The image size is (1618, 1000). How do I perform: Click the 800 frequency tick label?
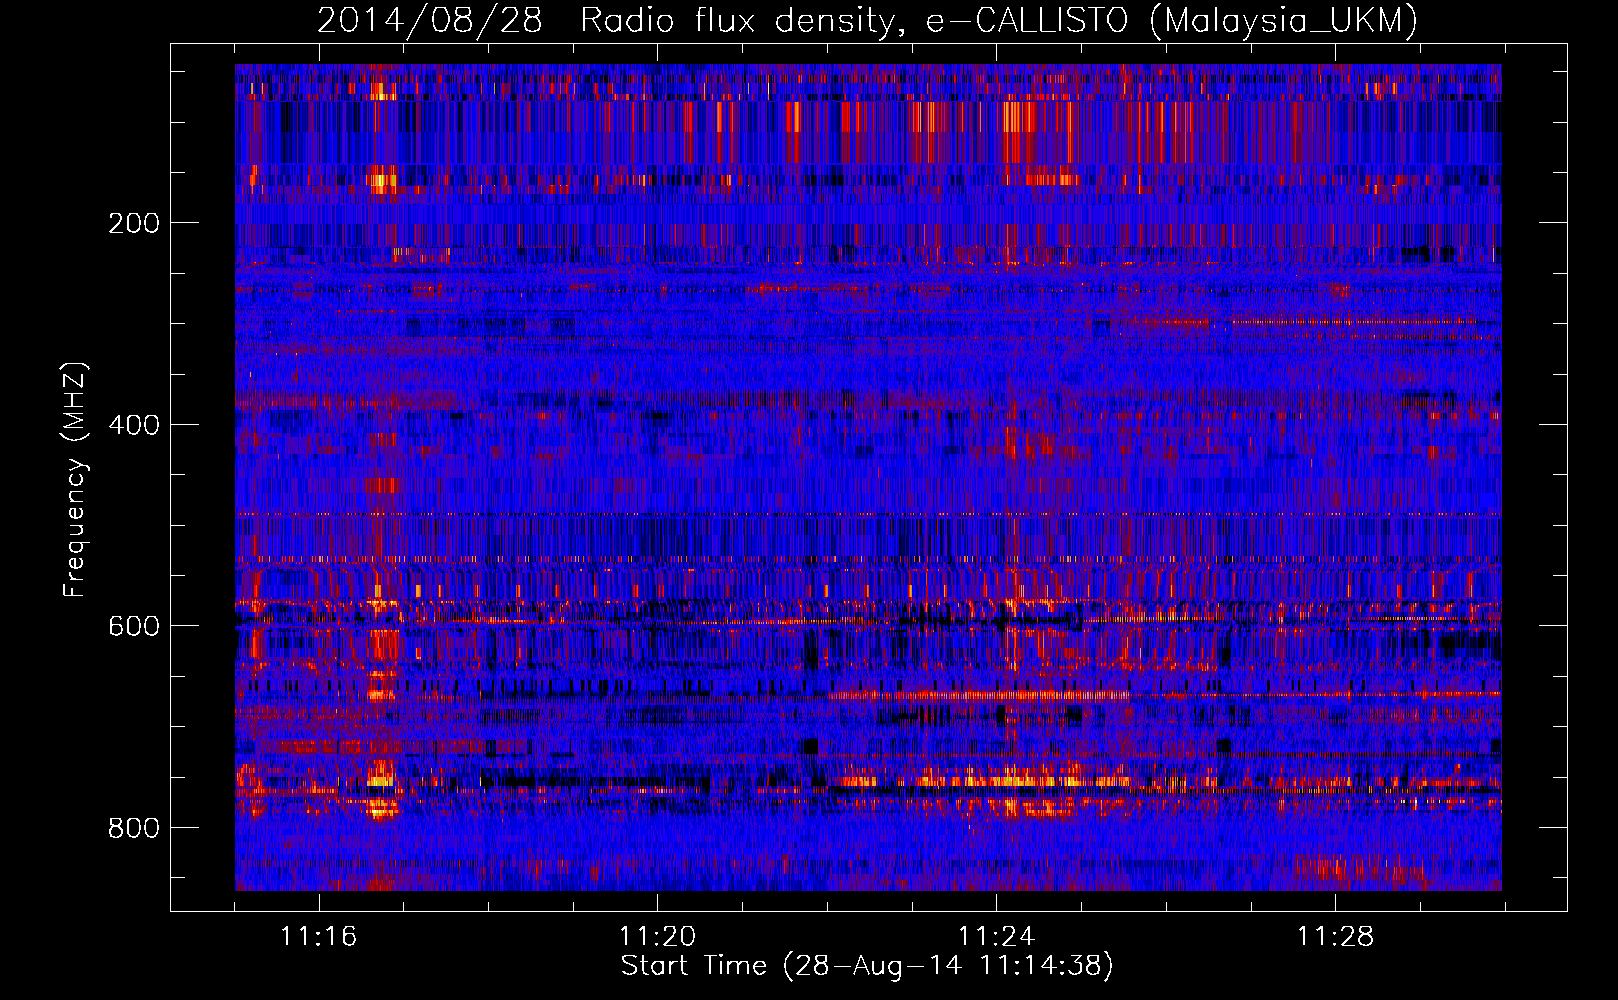[x=134, y=828]
